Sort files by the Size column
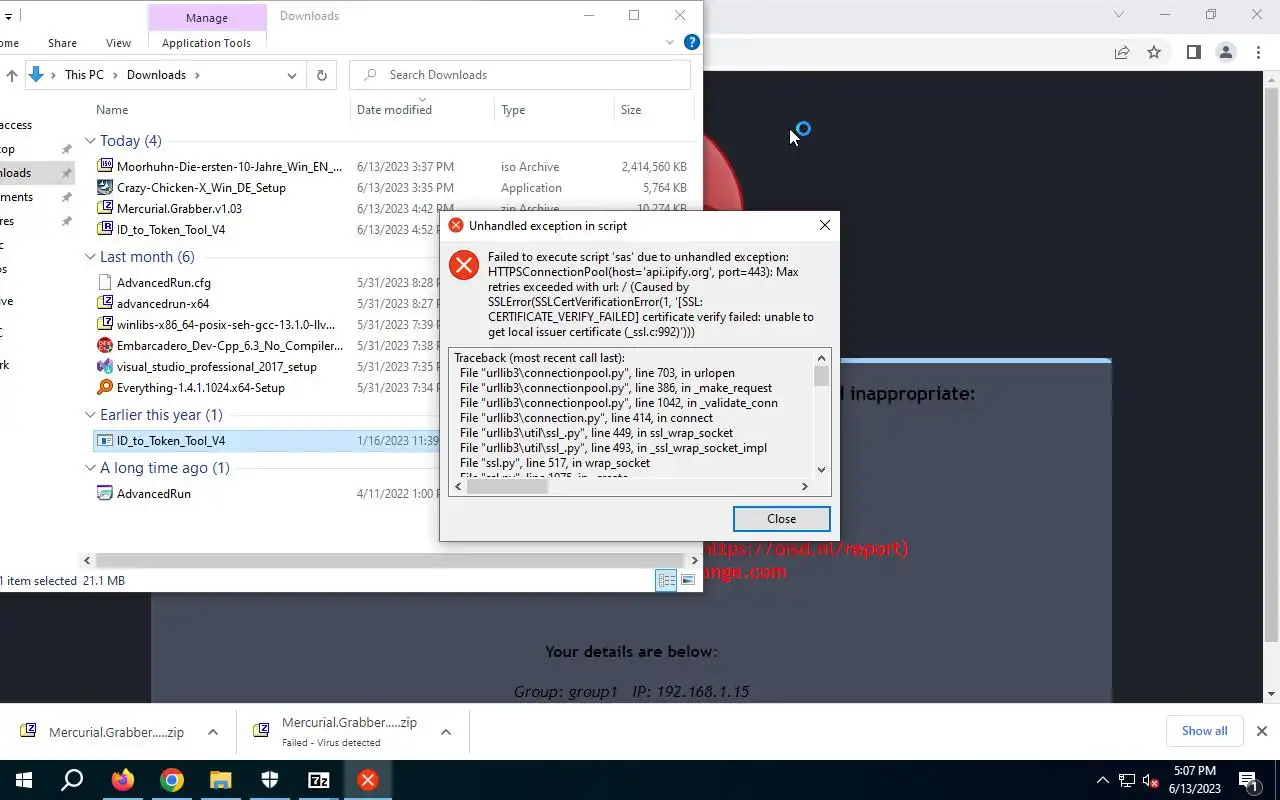The height and width of the screenshot is (800, 1280). pos(631,110)
